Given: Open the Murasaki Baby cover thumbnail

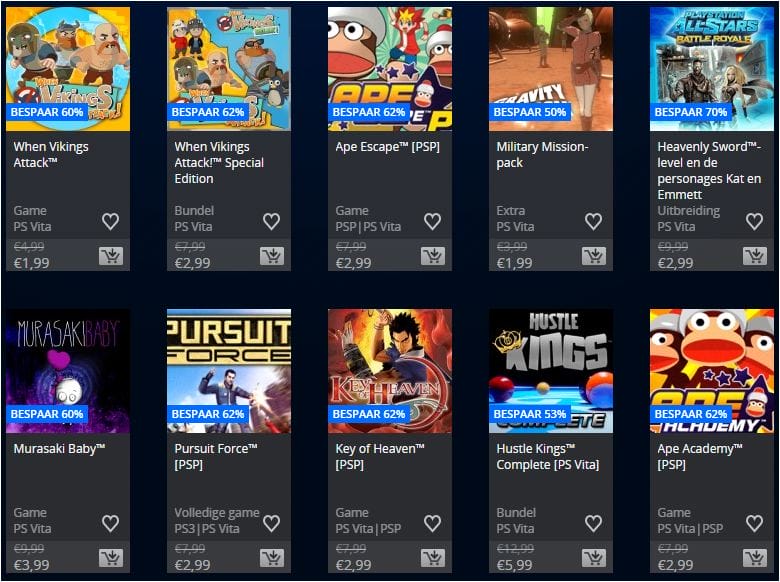Looking at the screenshot, I should 68,371.
